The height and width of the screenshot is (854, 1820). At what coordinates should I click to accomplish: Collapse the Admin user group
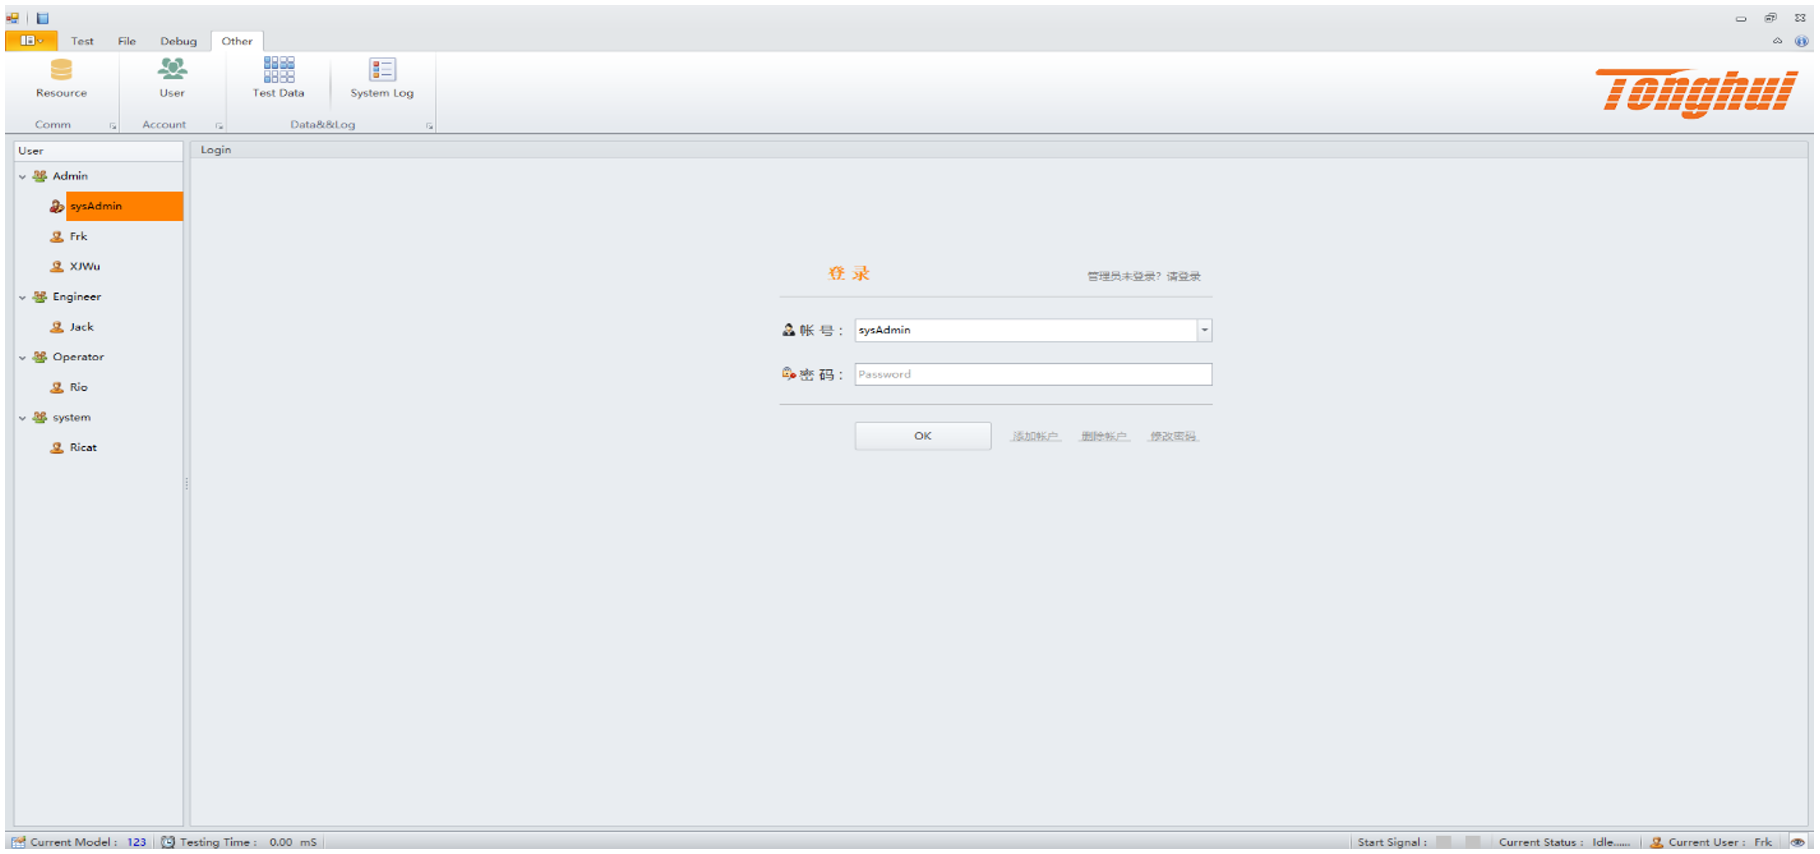point(22,177)
